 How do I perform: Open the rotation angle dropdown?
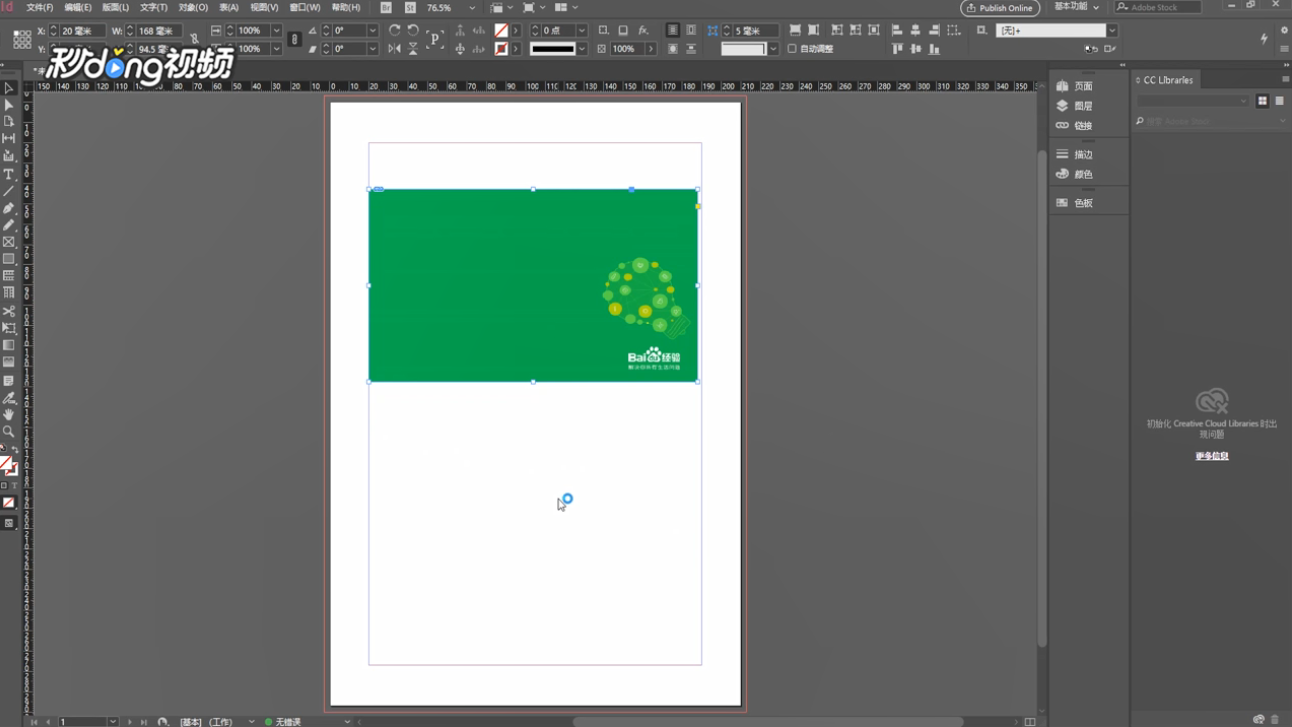coord(372,31)
